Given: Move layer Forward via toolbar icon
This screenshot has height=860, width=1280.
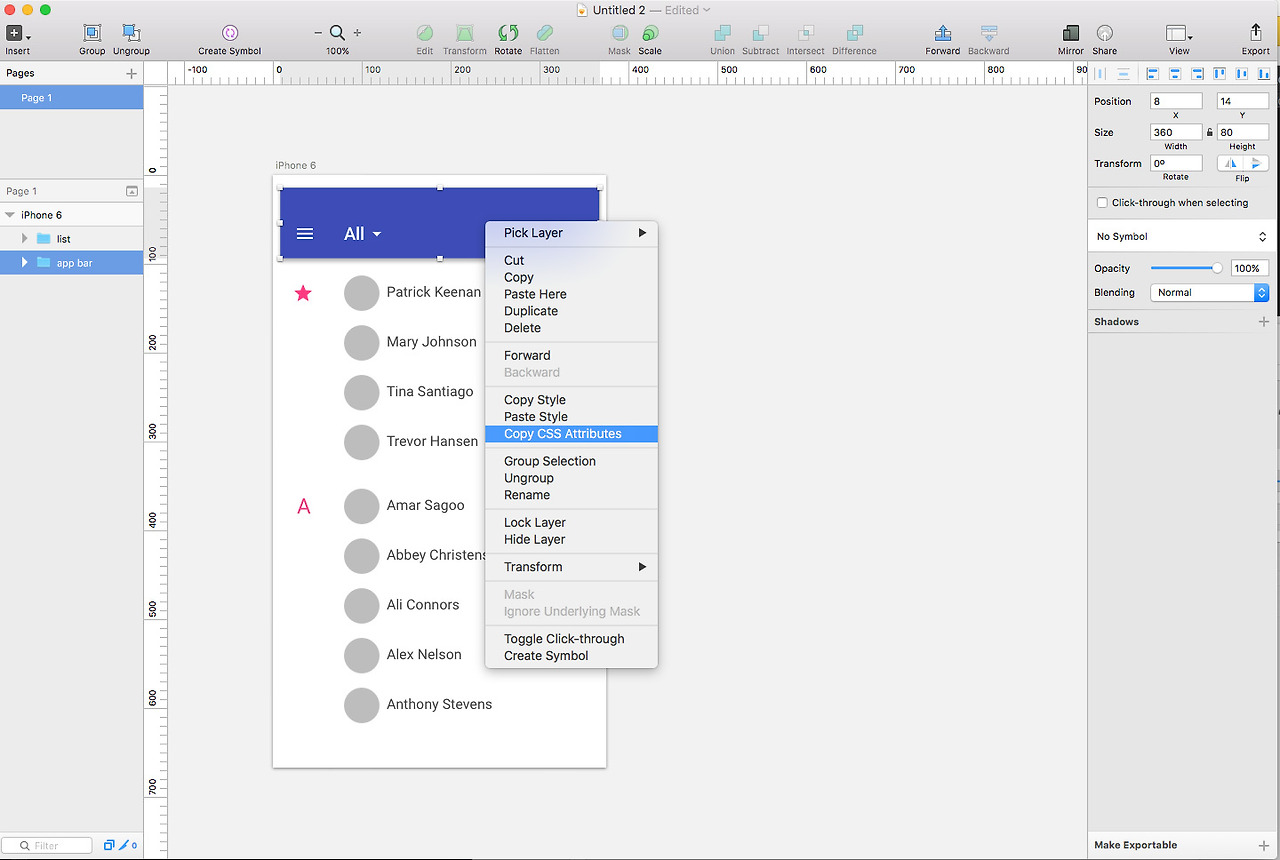Looking at the screenshot, I should click(942, 33).
